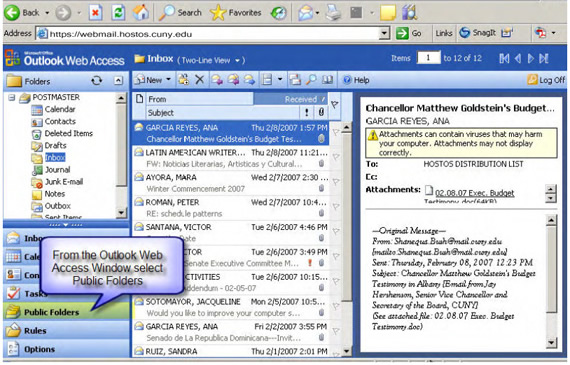
Task: Open the New button dropdown arrow
Action: [x=168, y=80]
